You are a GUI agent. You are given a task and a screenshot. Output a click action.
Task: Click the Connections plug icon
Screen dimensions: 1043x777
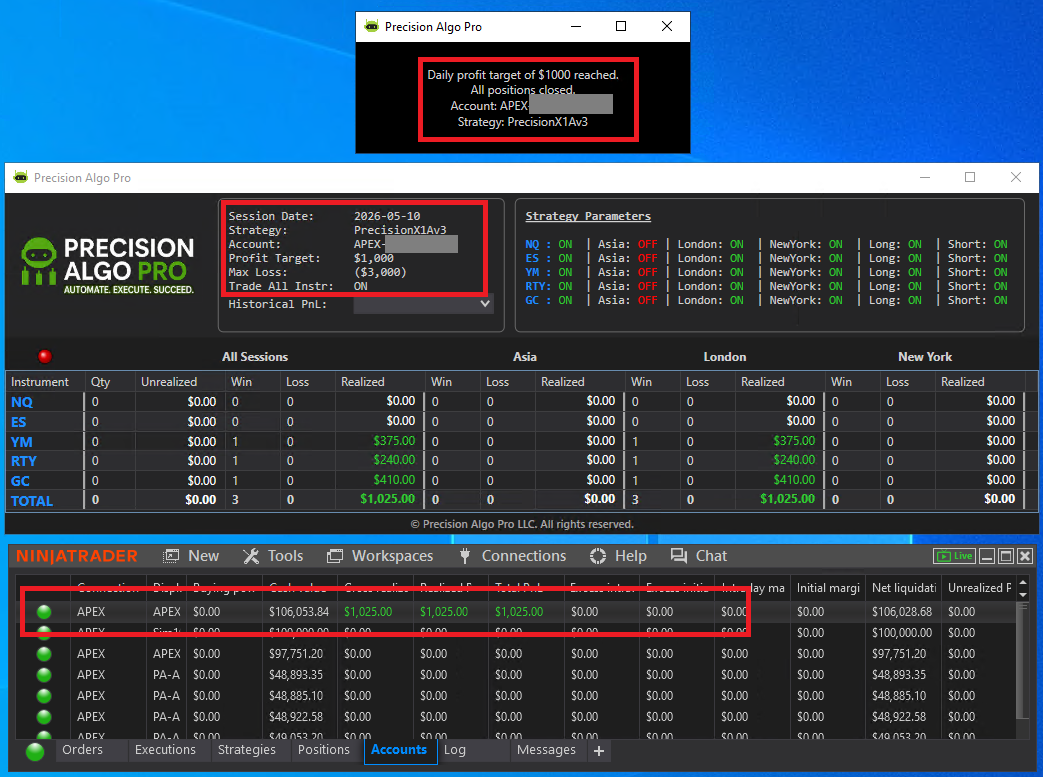pos(465,556)
